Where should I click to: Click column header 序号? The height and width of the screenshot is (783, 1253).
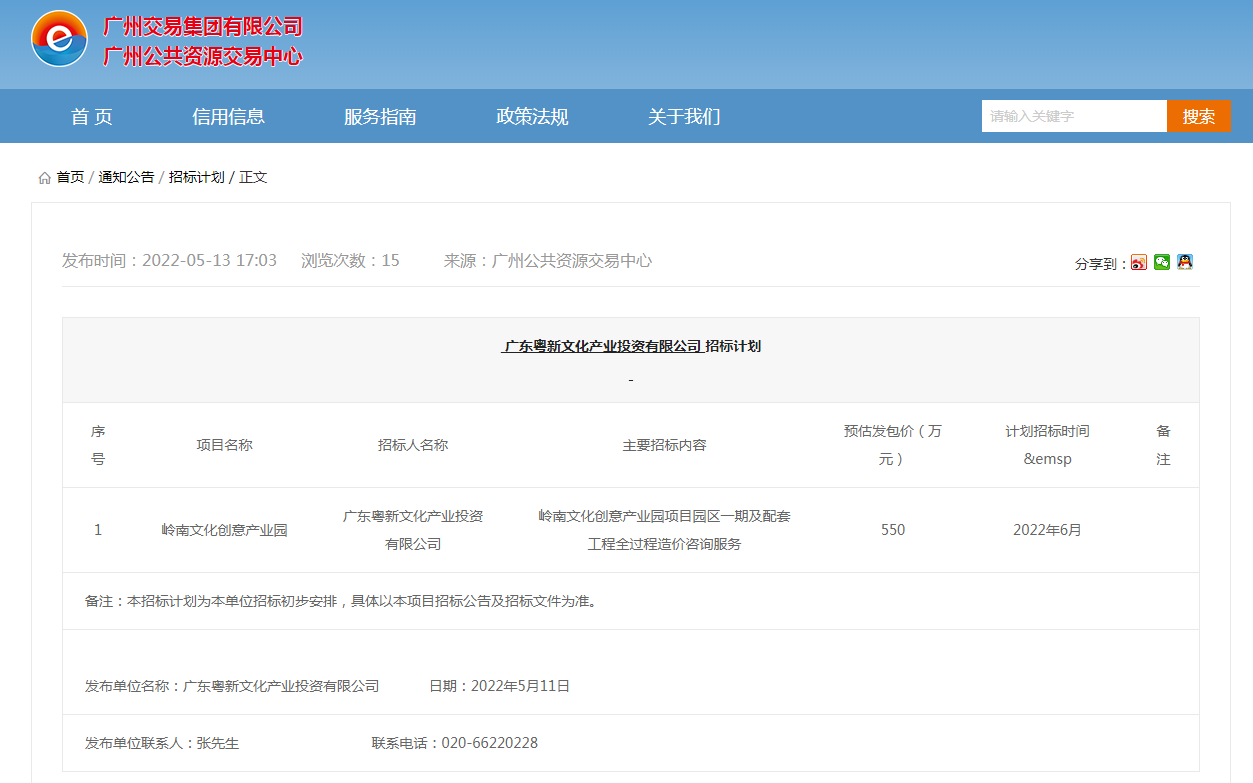coord(98,445)
